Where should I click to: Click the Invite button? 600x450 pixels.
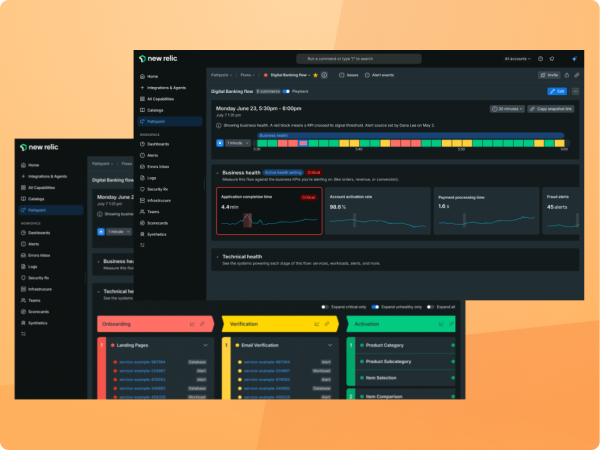(x=549, y=75)
